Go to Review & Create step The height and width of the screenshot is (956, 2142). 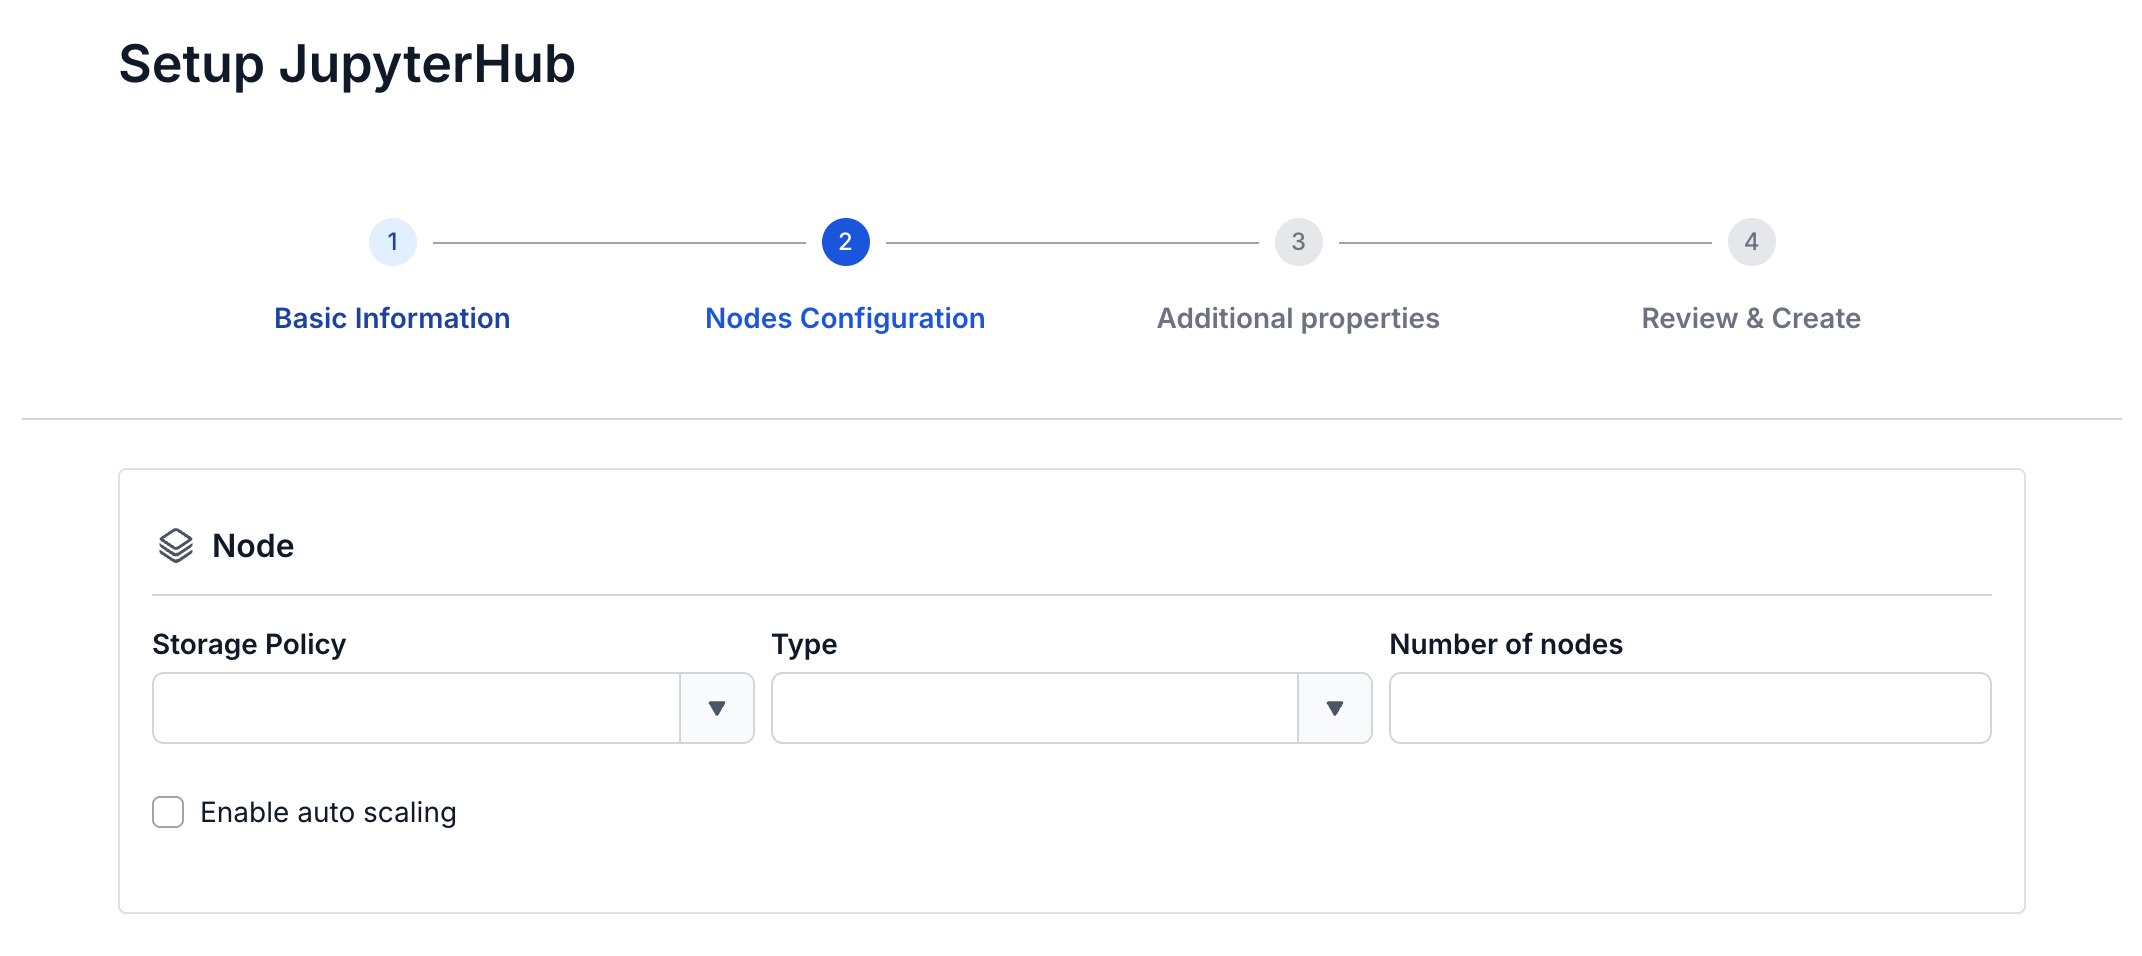[1751, 318]
